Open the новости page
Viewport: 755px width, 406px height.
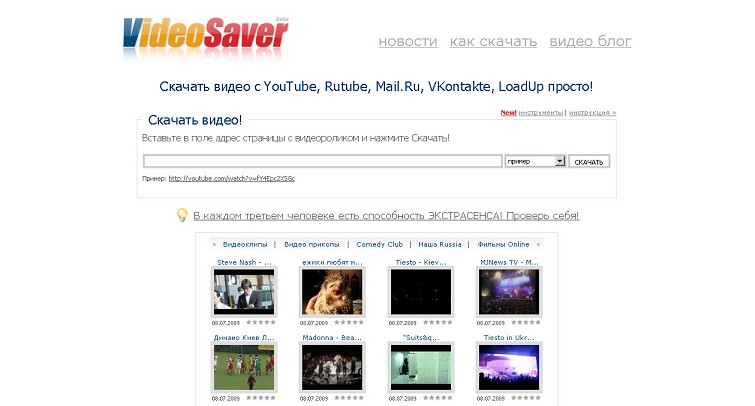(408, 42)
